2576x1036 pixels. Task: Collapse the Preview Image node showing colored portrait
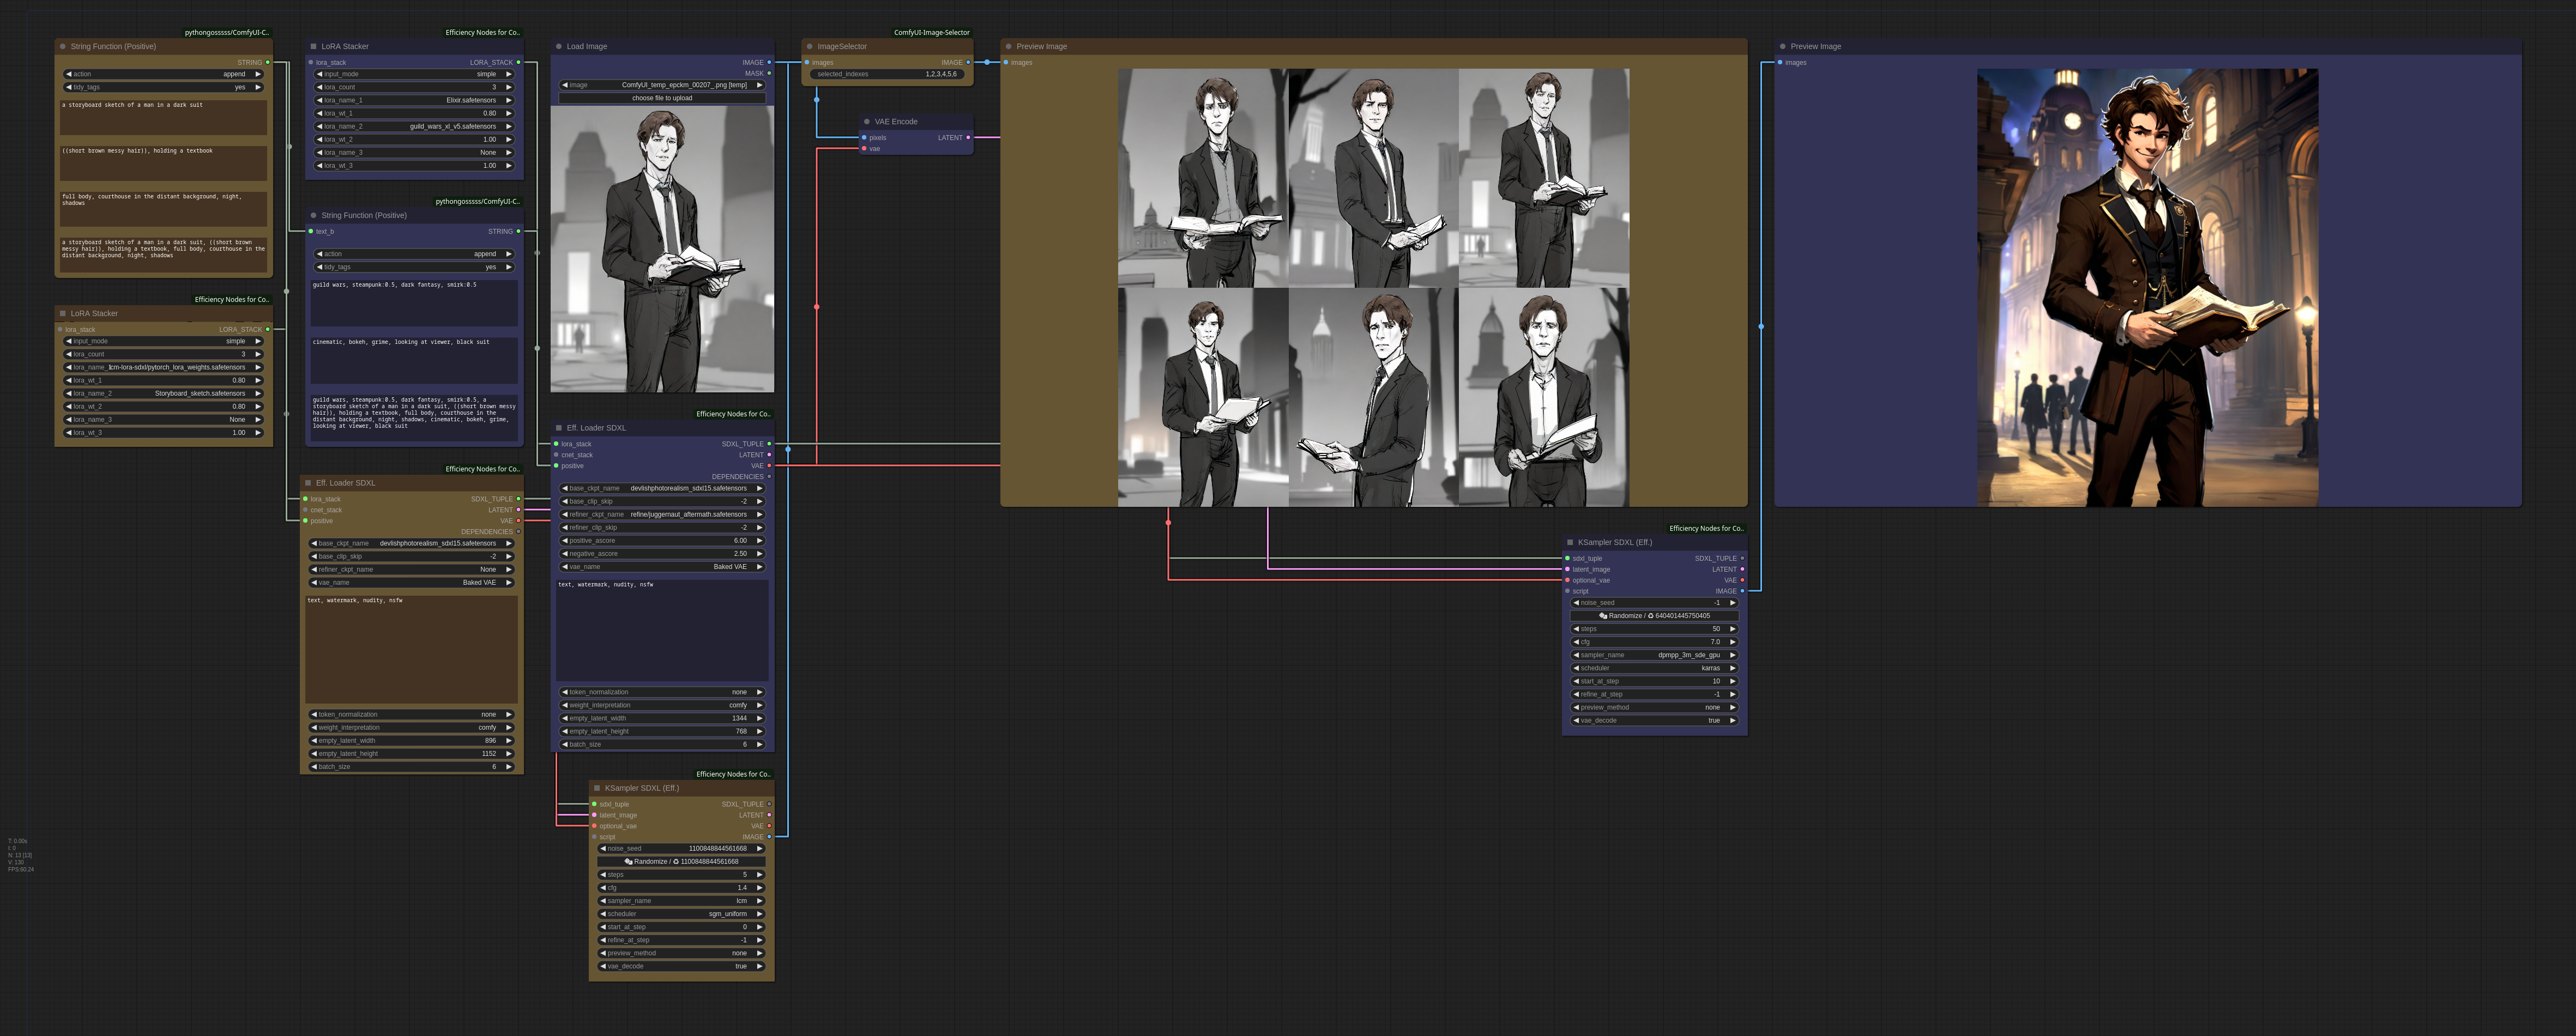[1783, 46]
